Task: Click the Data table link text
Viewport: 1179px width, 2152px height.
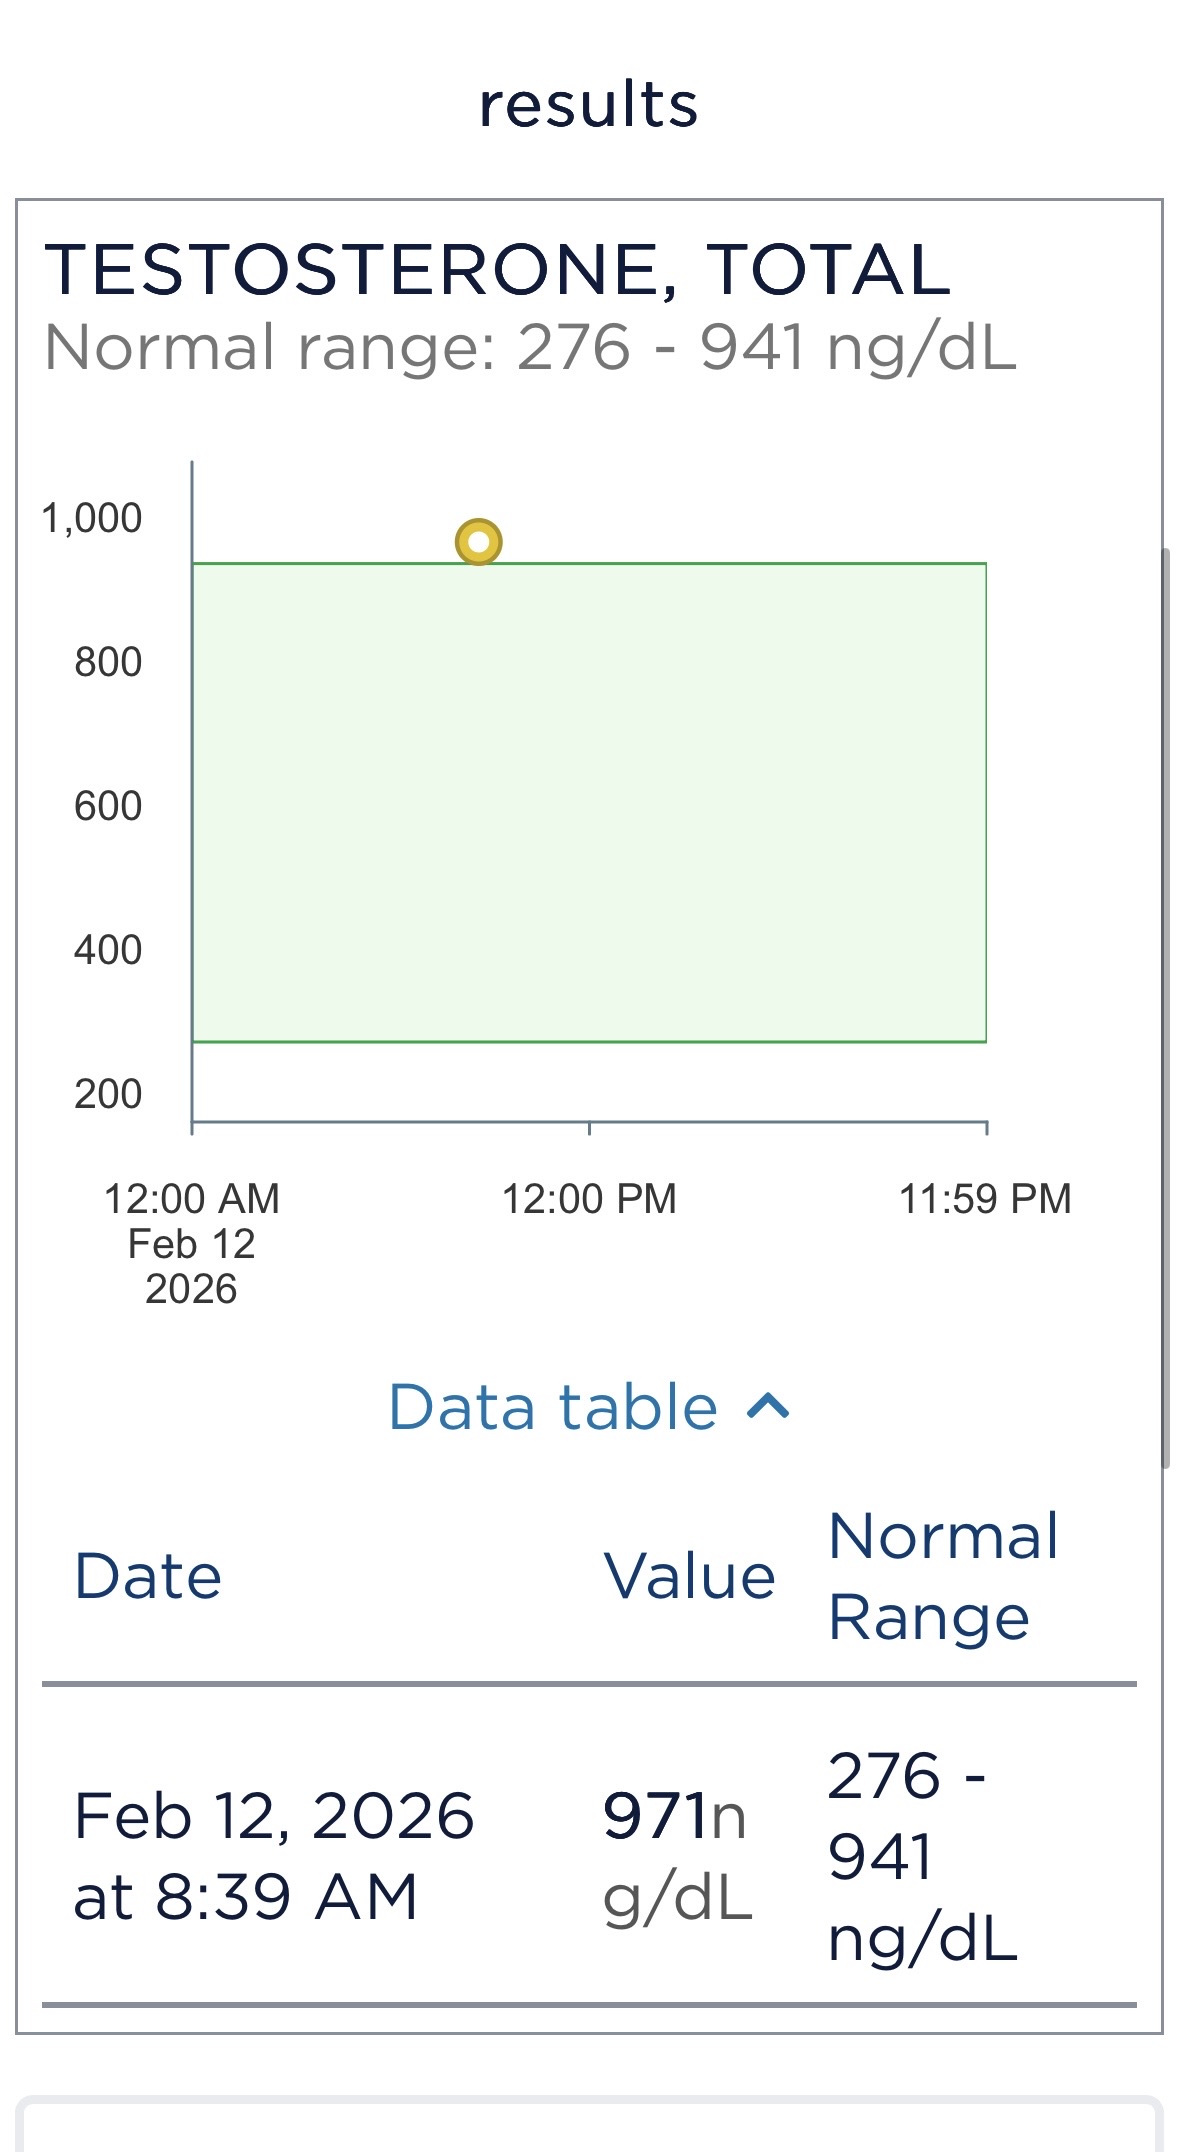Action: tap(553, 1407)
